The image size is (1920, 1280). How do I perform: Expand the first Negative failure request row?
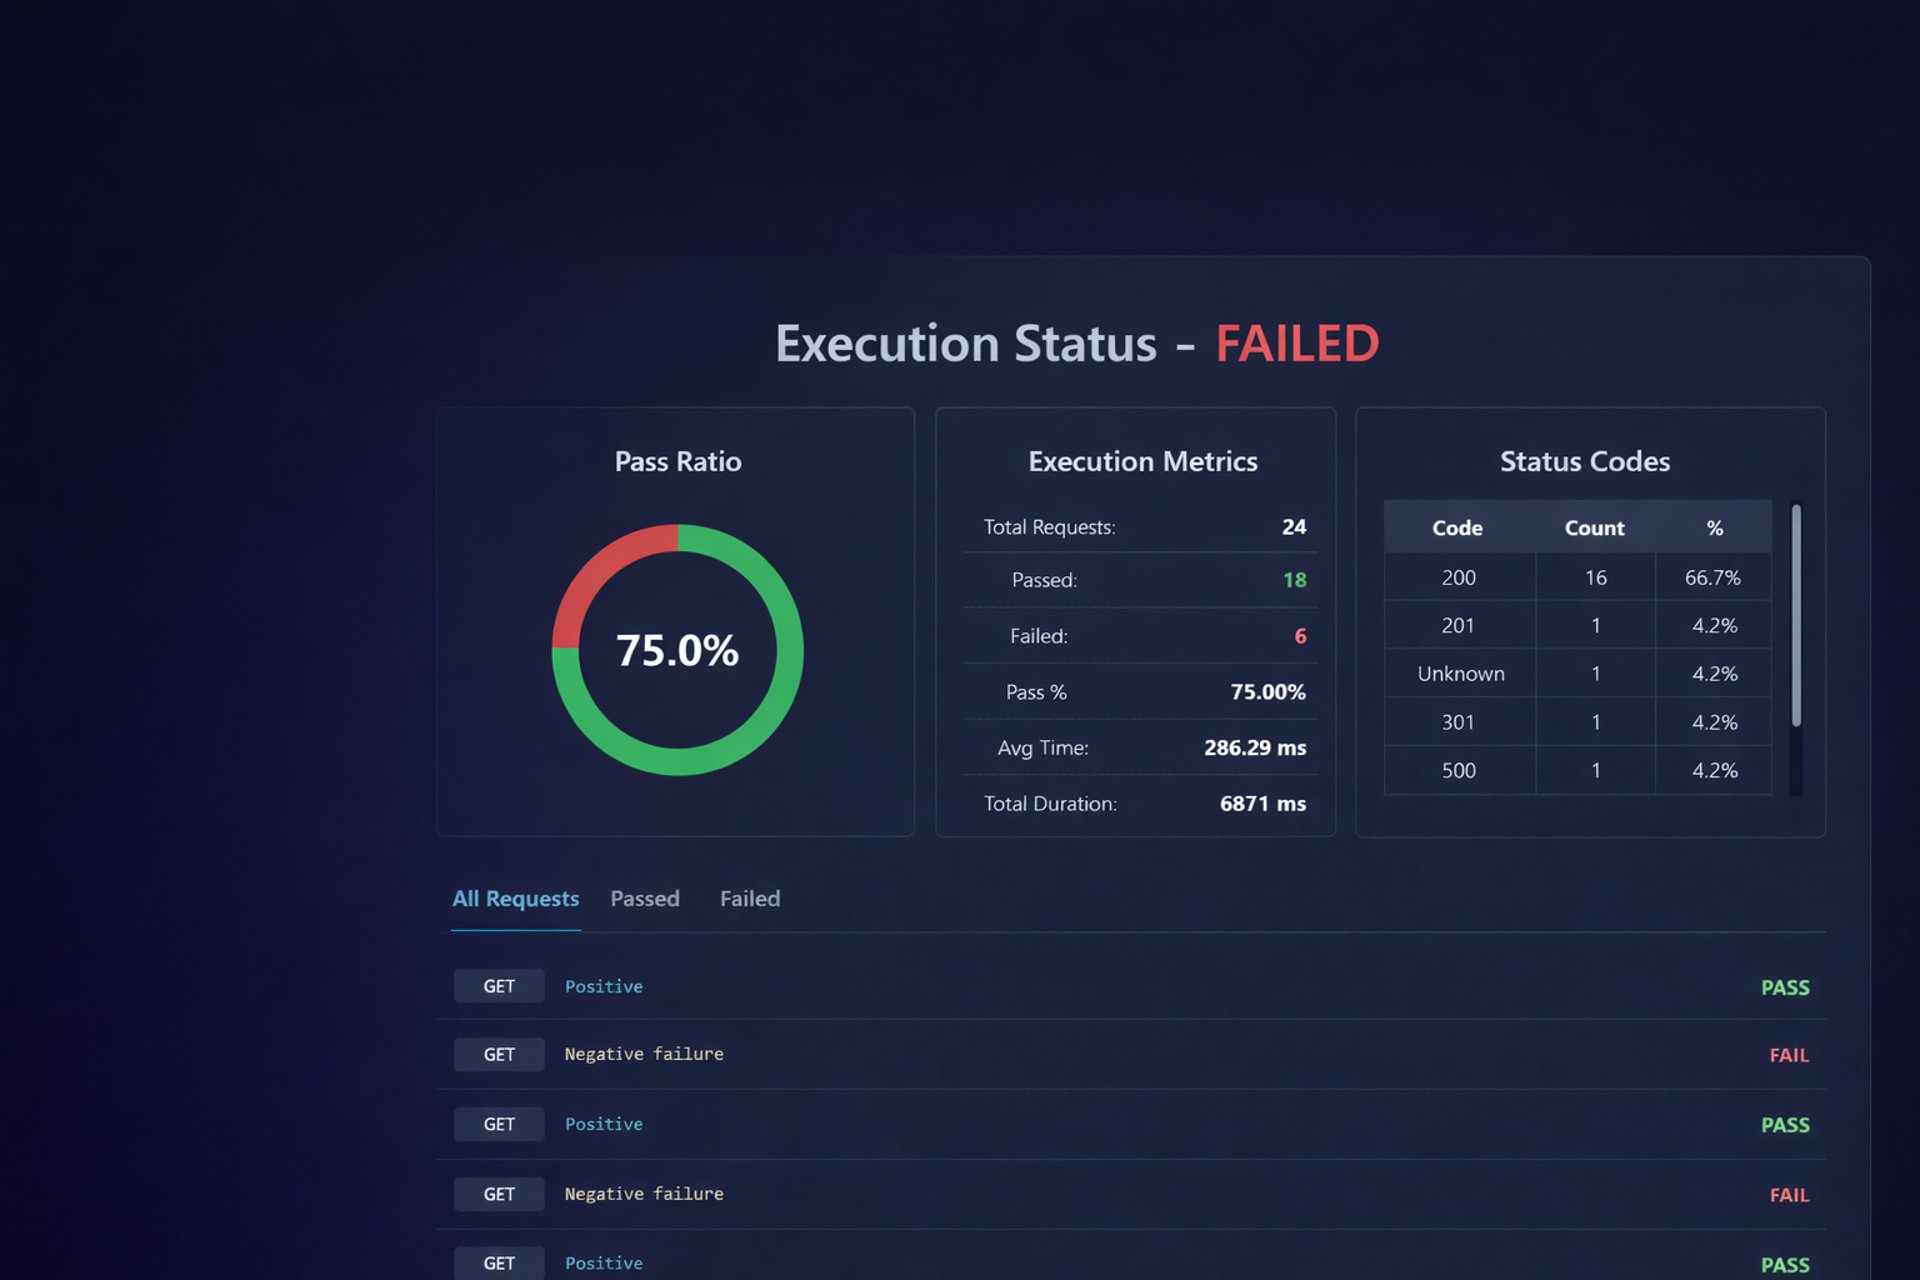pyautogui.click(x=643, y=1054)
